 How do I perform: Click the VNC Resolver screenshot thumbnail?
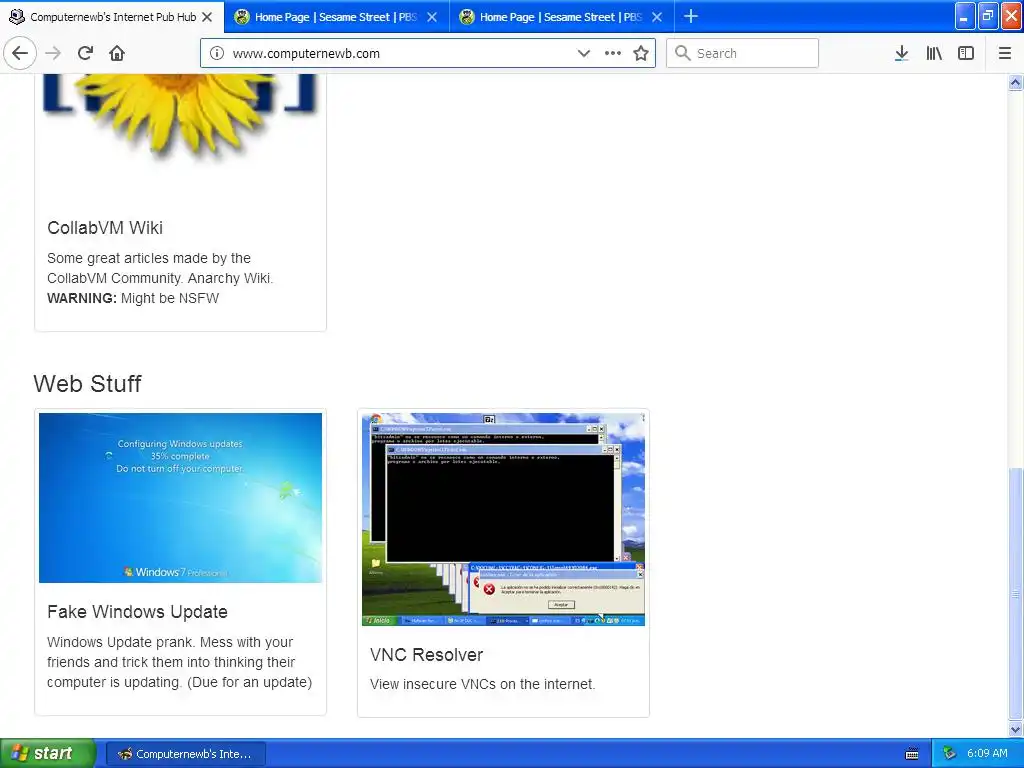[x=504, y=519]
